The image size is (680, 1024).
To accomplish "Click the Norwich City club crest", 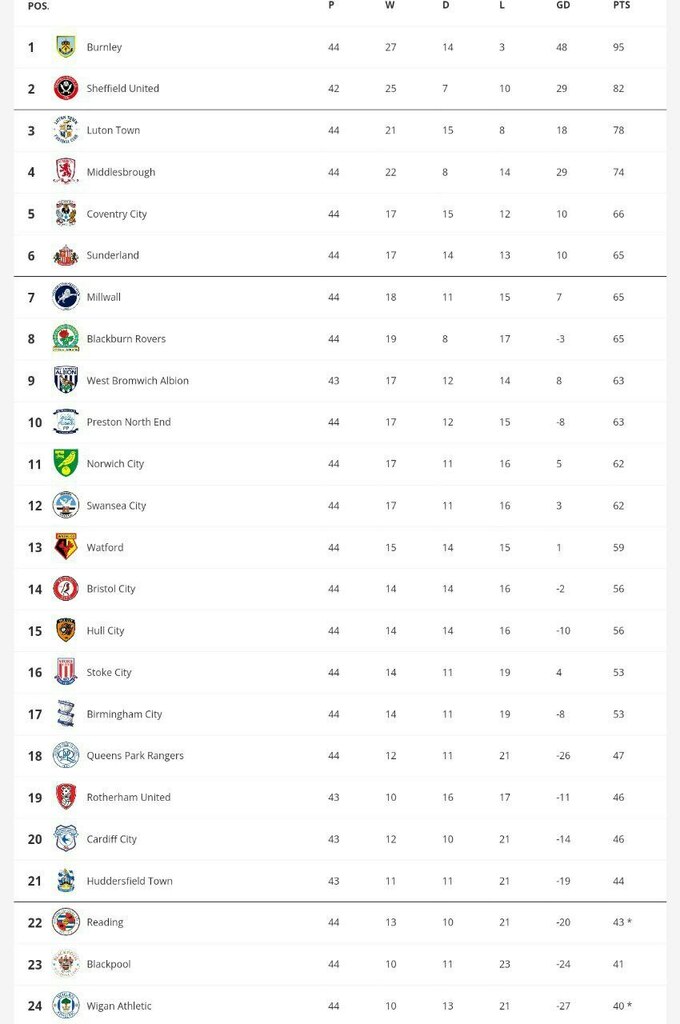I will [66, 464].
